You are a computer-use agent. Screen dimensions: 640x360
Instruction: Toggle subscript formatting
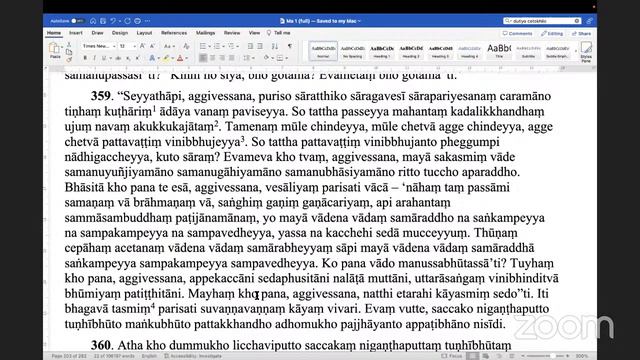[128, 58]
